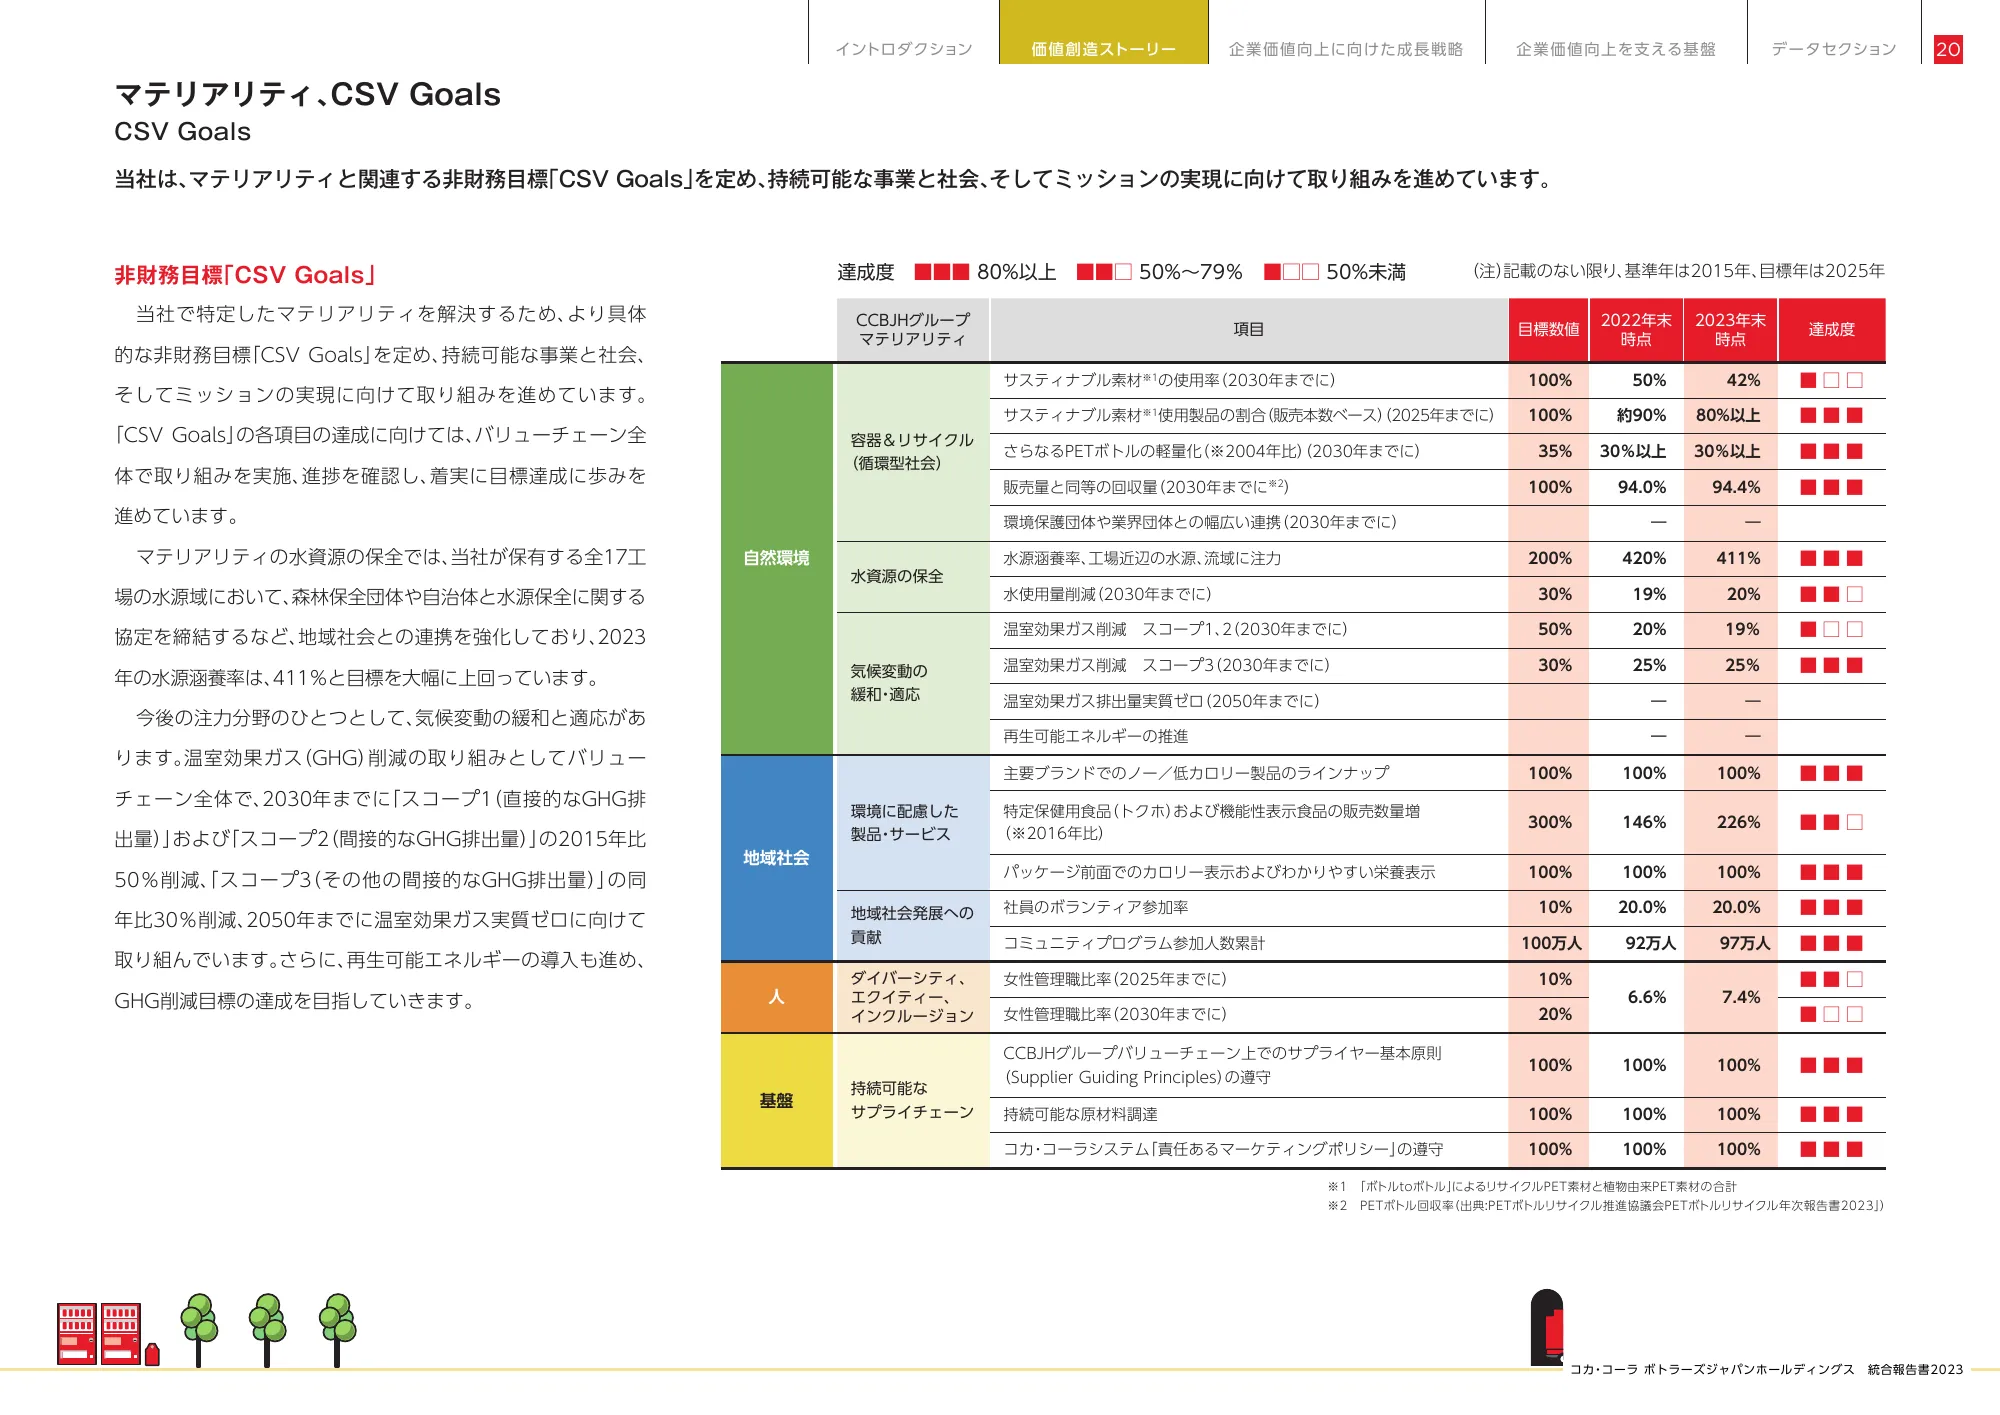The width and height of the screenshot is (2000, 1415).
Task: Click 持続可能なサプライチェーン cell
Action: pyautogui.click(x=912, y=1100)
